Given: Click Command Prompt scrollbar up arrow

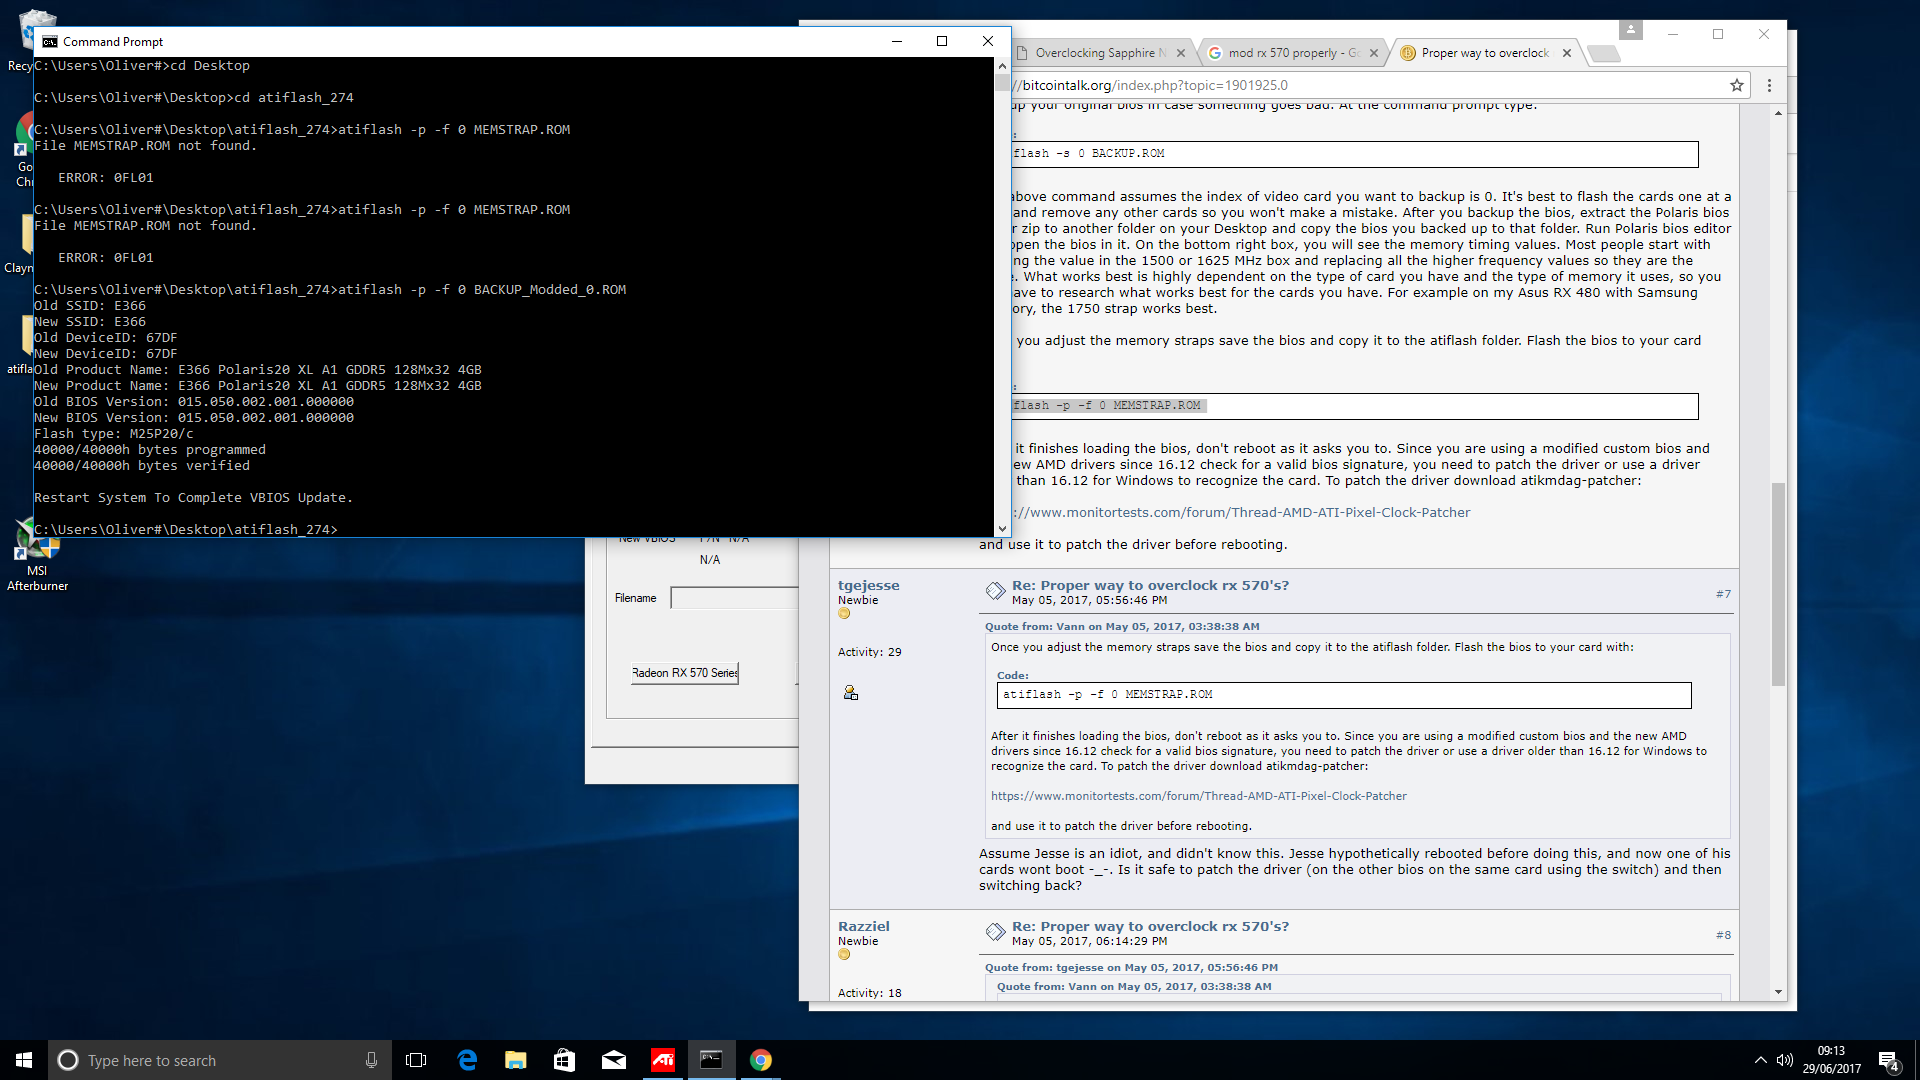Looking at the screenshot, I should [1002, 66].
